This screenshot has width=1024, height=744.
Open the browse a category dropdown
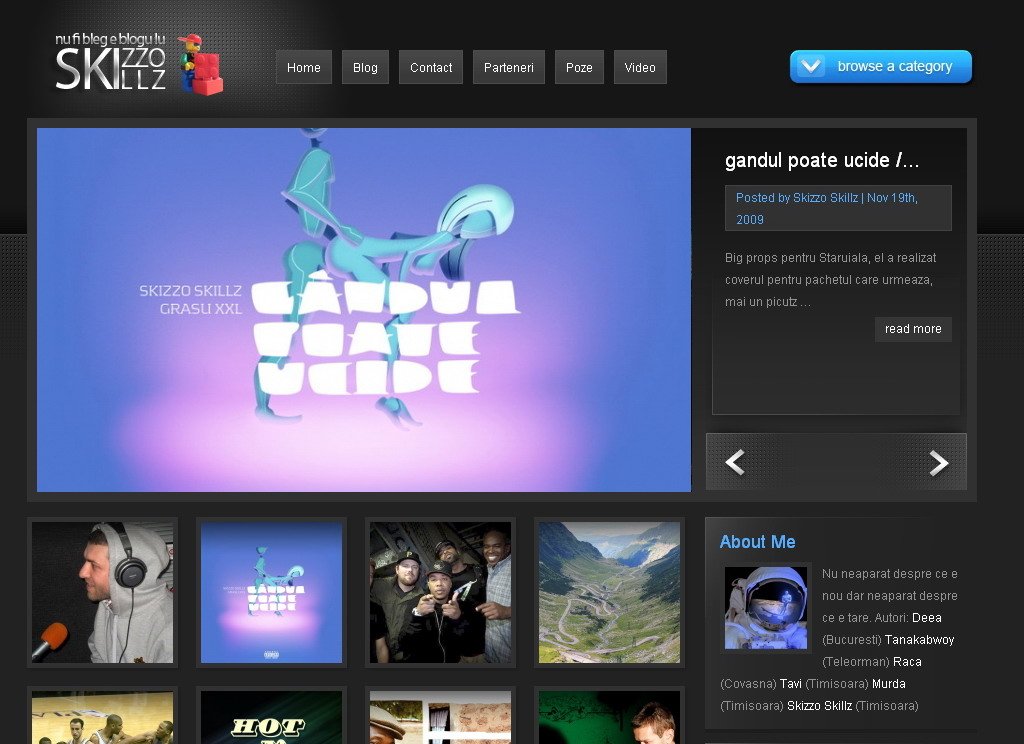coord(881,67)
